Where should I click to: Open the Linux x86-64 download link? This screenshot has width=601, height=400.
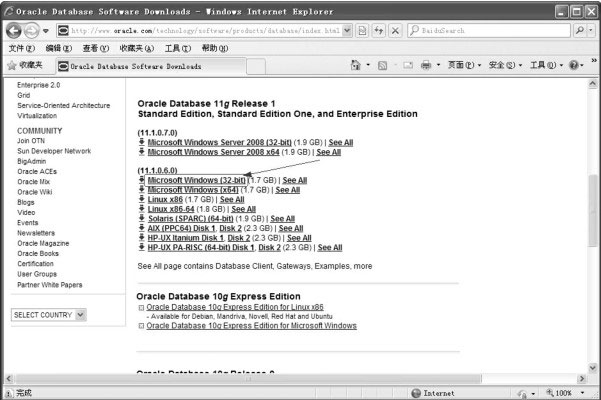171,209
